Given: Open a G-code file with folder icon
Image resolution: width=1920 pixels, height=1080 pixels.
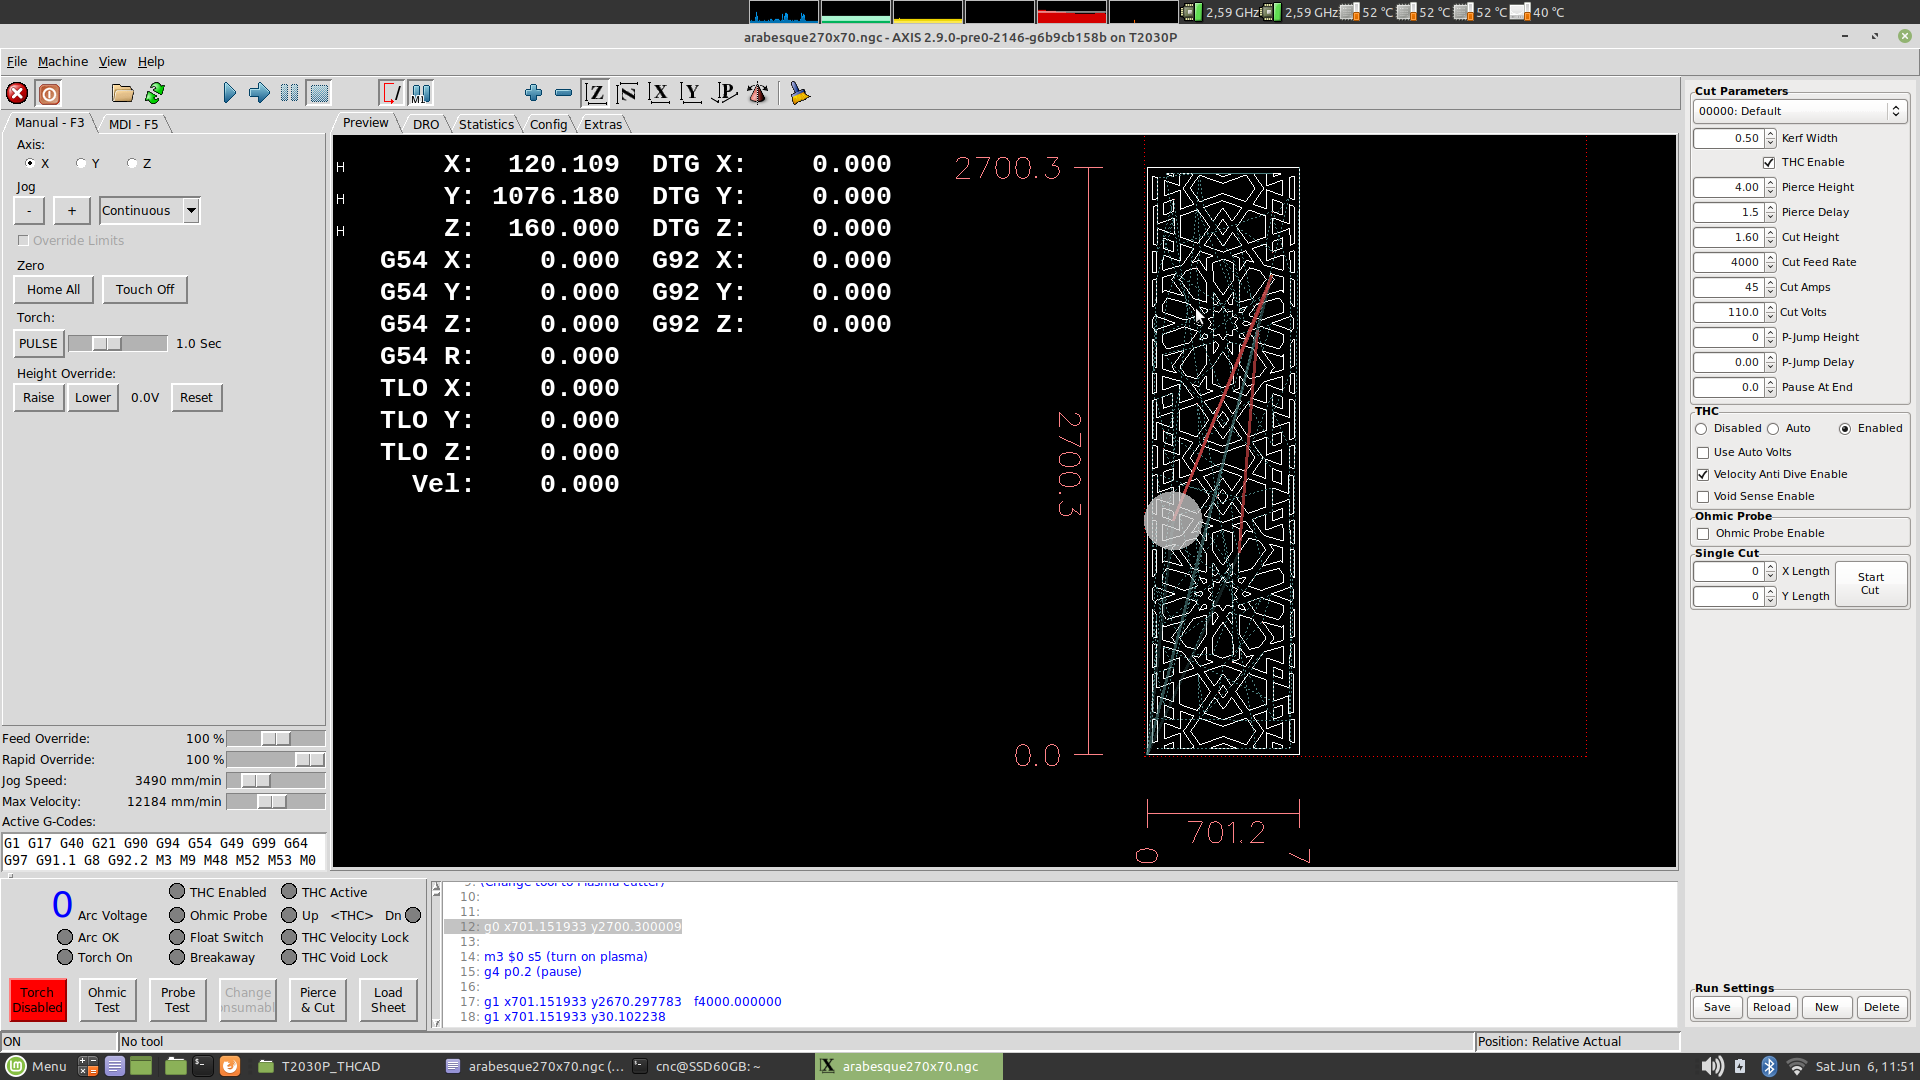Looking at the screenshot, I should (123, 93).
